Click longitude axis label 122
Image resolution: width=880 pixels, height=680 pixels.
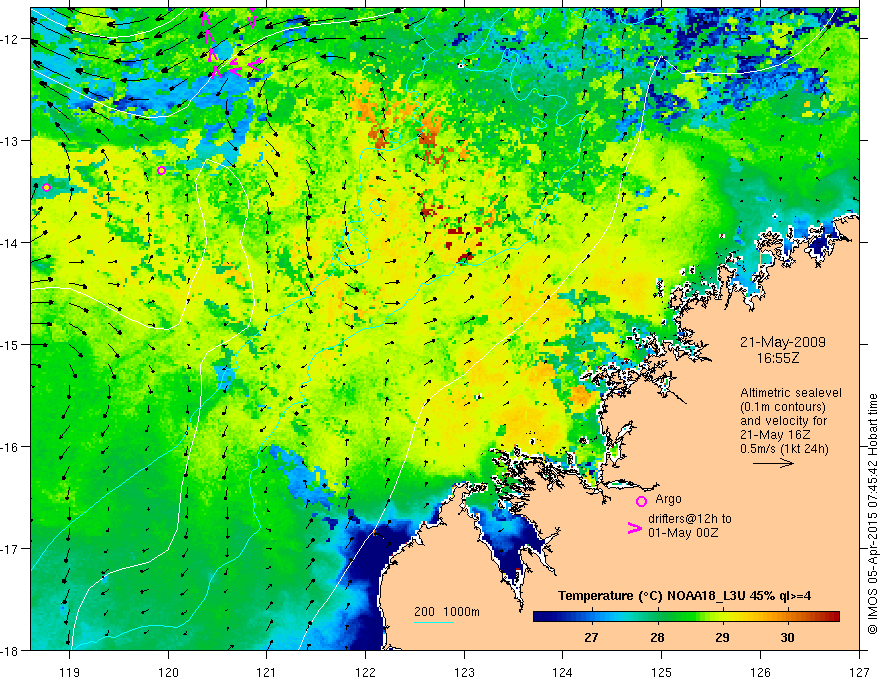pyautogui.click(x=365, y=672)
